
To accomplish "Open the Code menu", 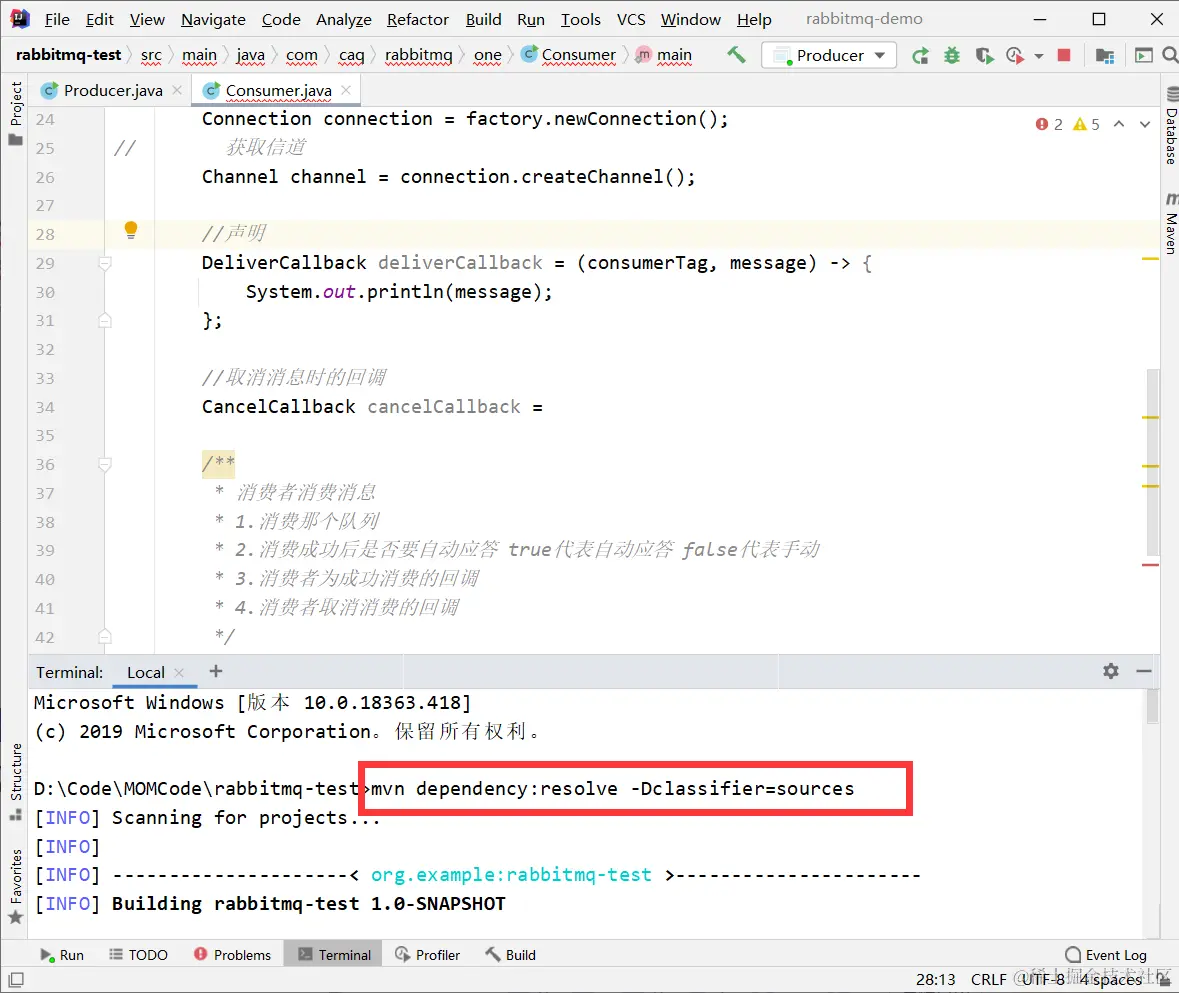I will click(x=280, y=20).
